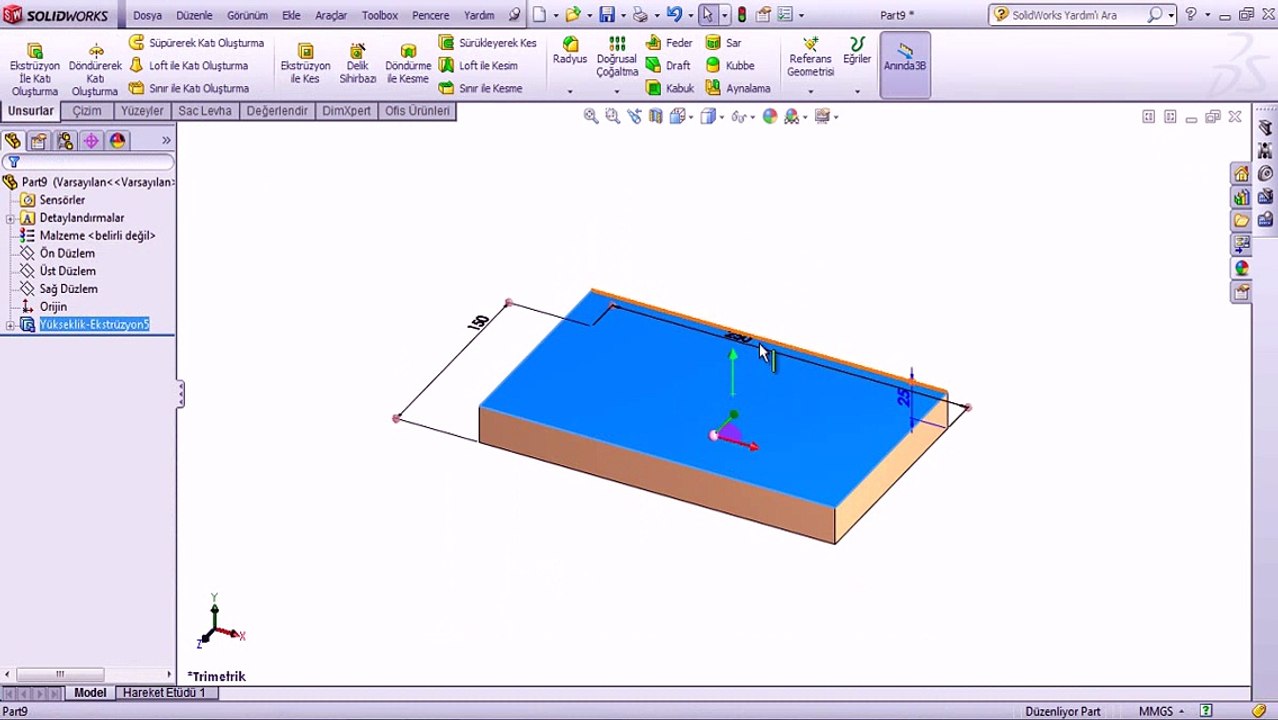Choose the Aynalama mirror tool
Image resolution: width=1278 pixels, height=720 pixels.
pos(738,88)
